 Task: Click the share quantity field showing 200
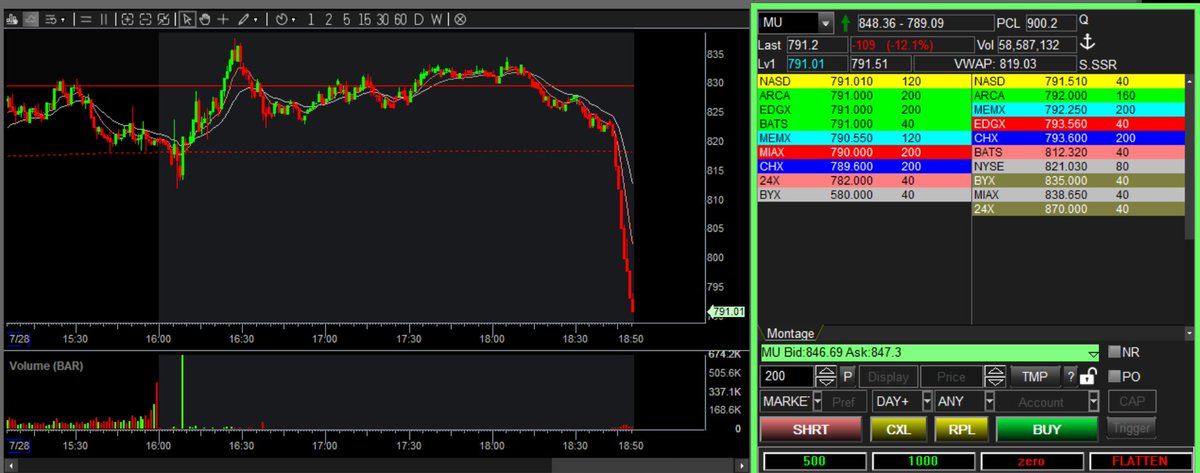787,377
